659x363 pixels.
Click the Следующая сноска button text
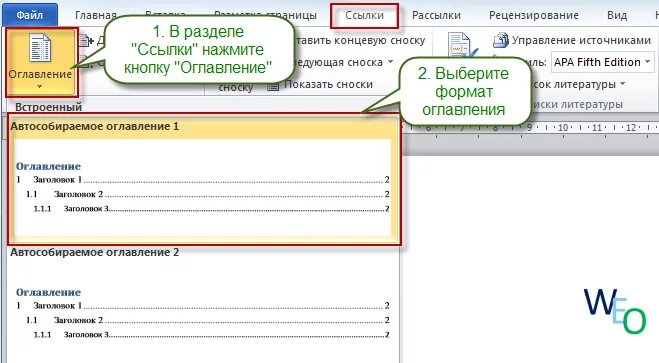click(x=339, y=62)
